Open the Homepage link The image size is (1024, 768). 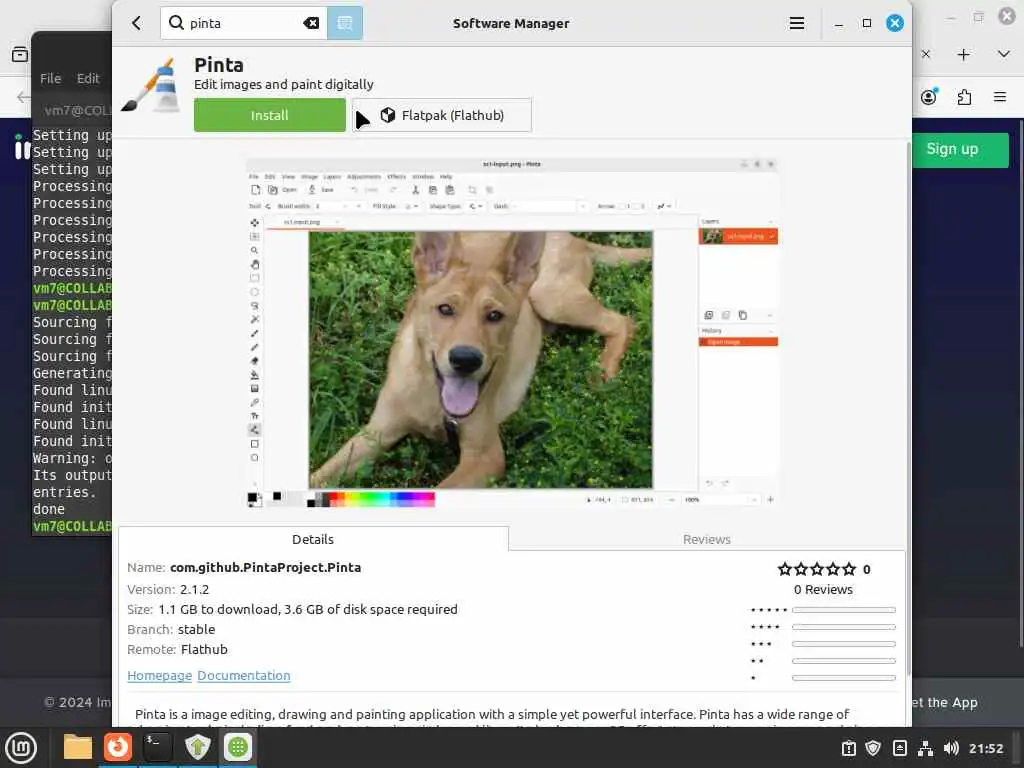tap(159, 675)
